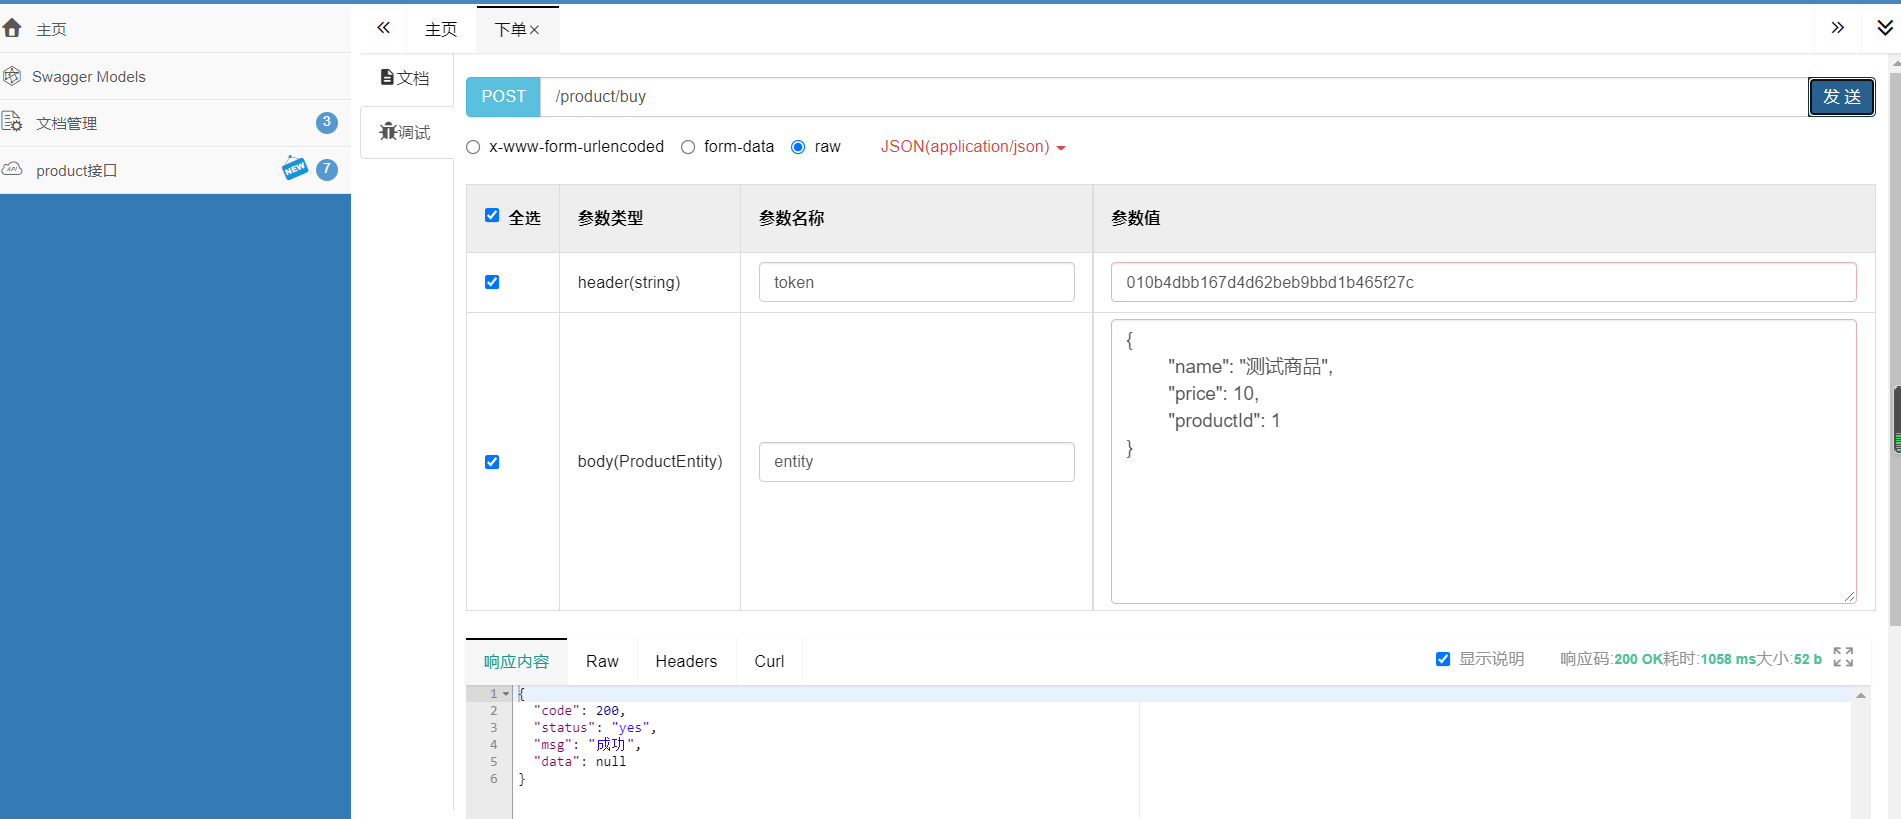Click response editor scrollbar up arrow
1901x819 pixels.
(x=1860, y=695)
